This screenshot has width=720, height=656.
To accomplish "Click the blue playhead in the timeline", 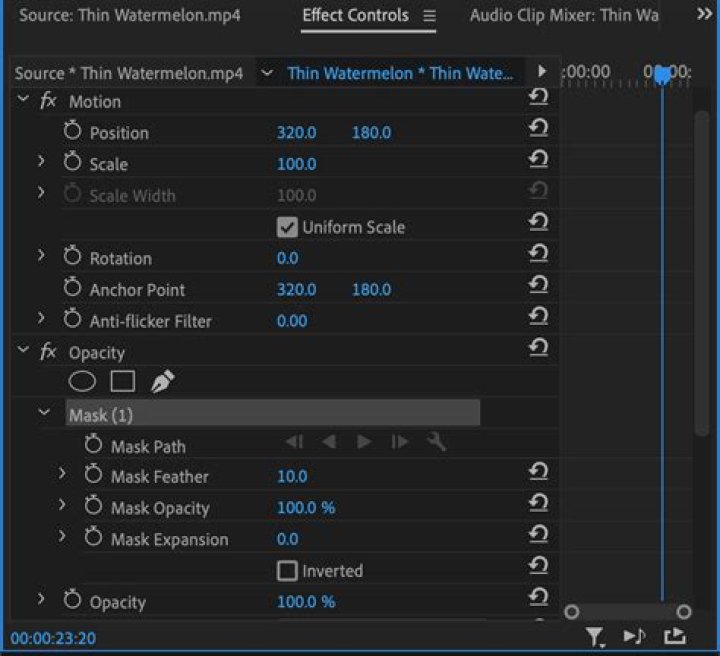I will [662, 75].
